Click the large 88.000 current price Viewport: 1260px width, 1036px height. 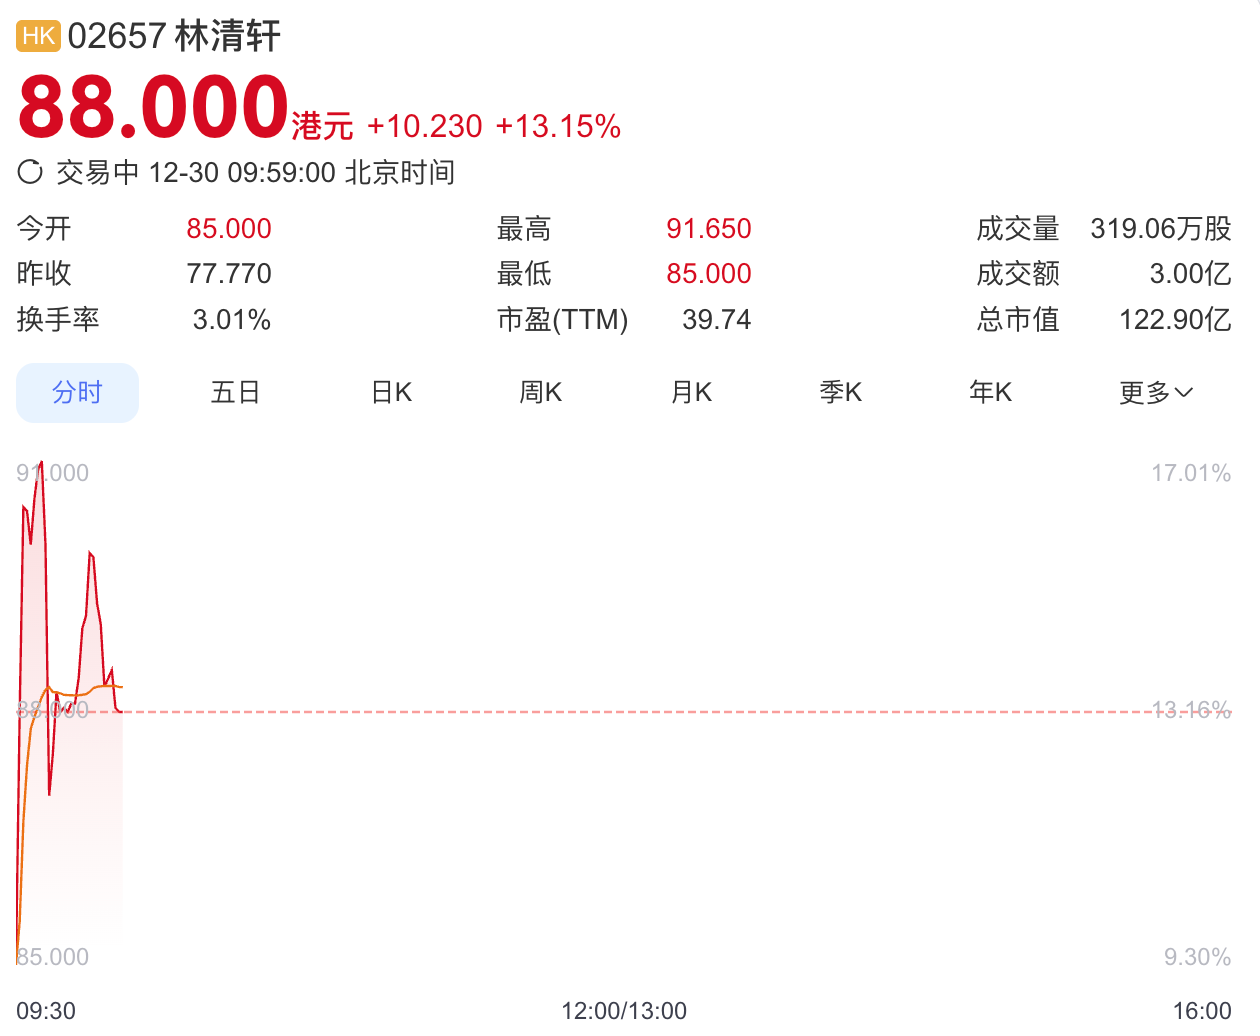coord(153,106)
